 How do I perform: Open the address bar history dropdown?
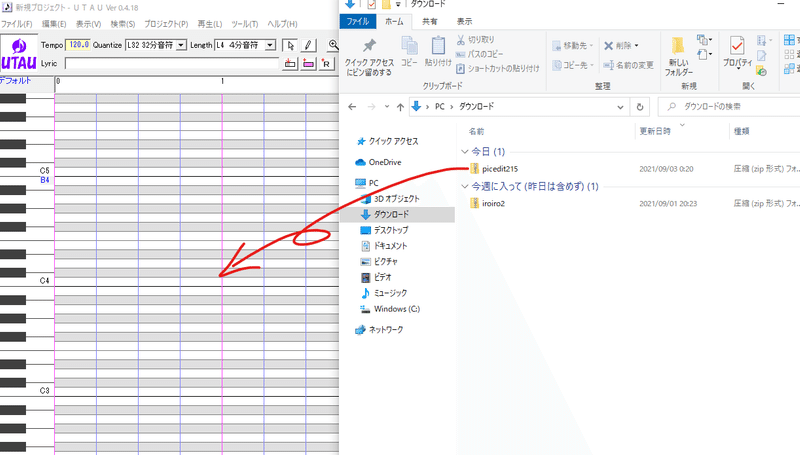coord(620,107)
